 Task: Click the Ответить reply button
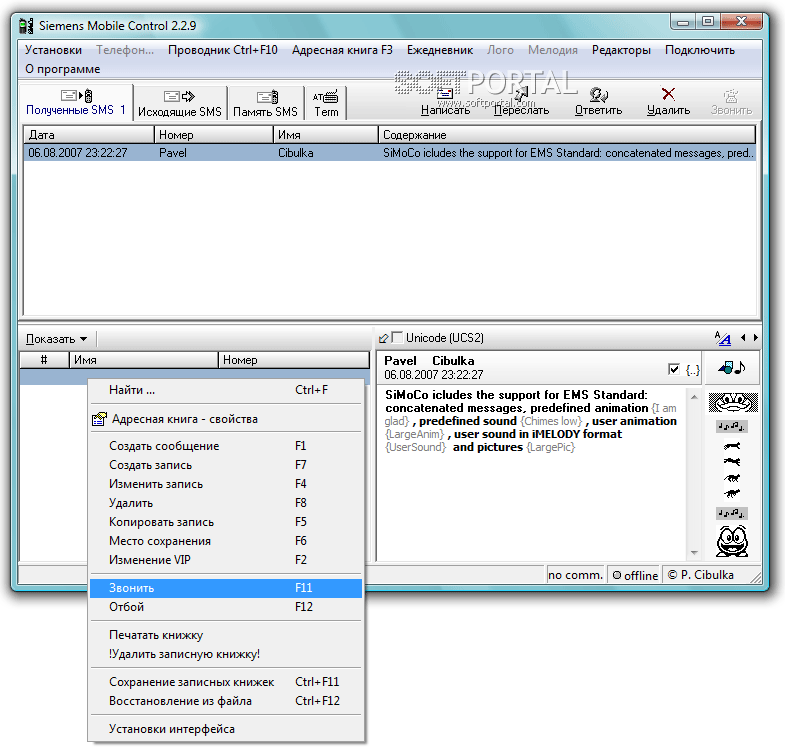pyautogui.click(x=598, y=103)
